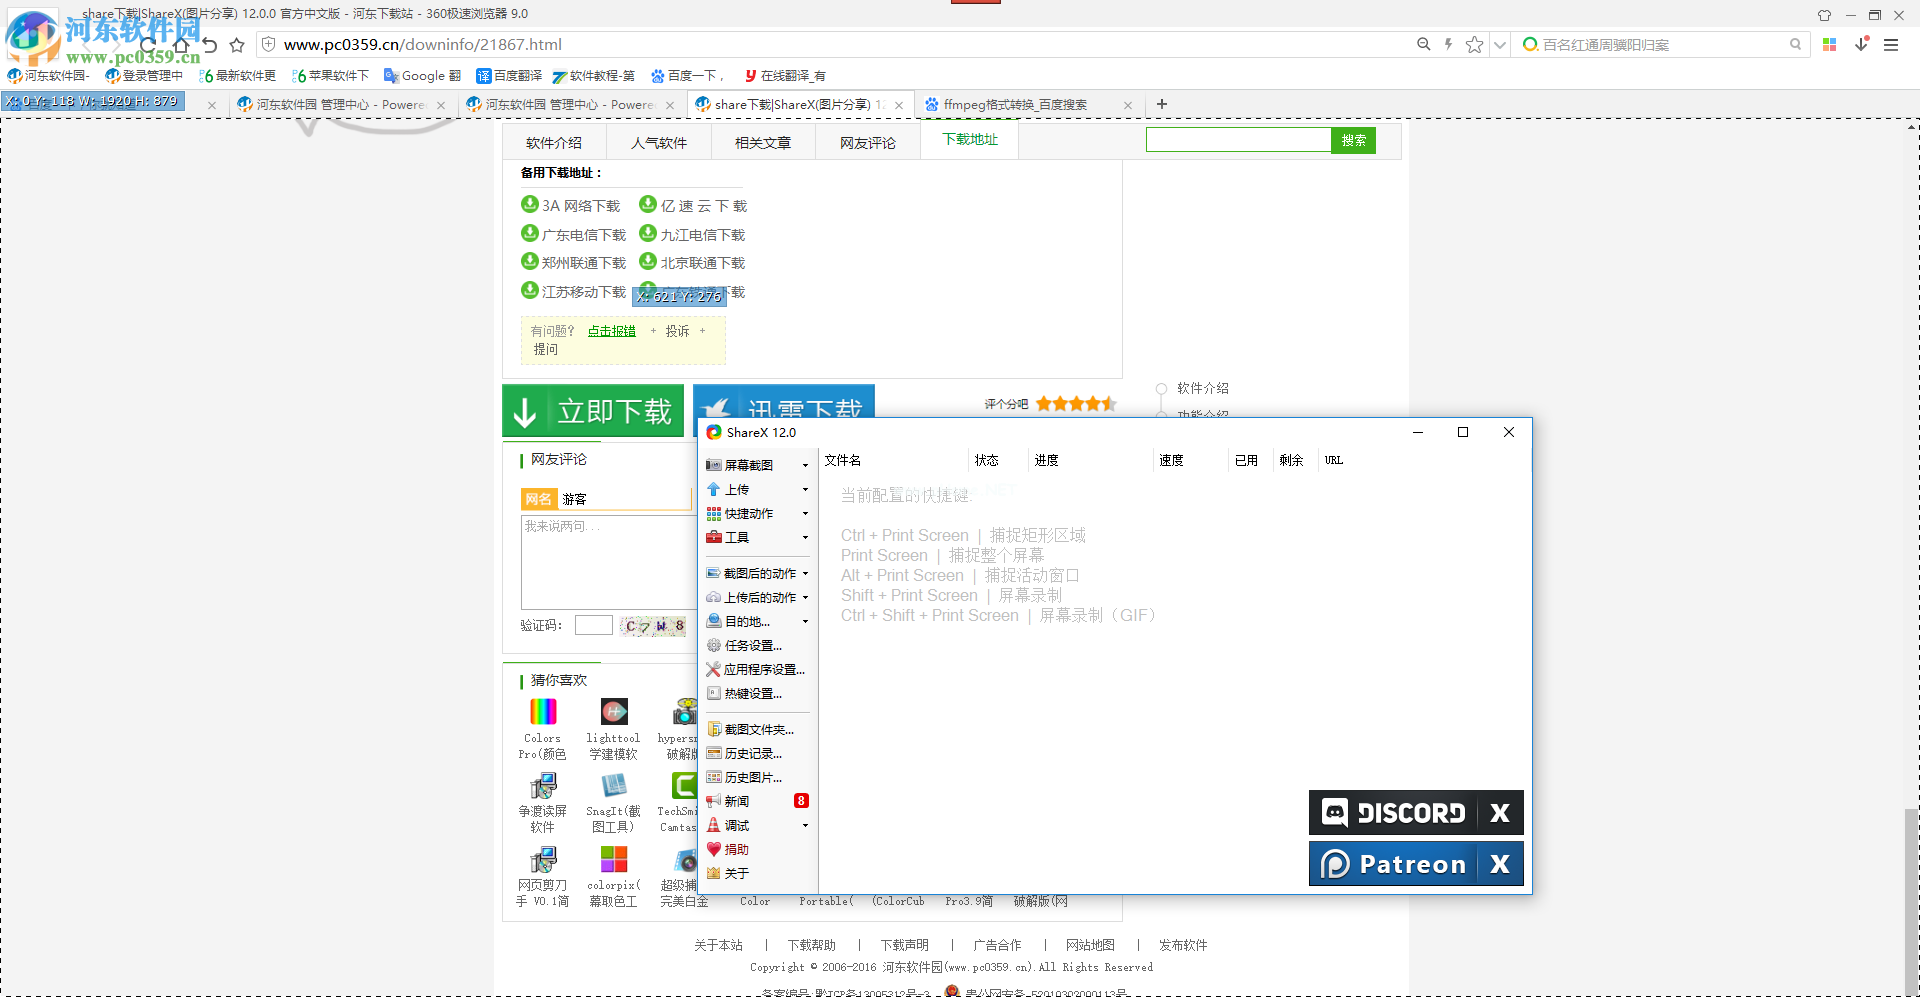Click the 点击报错 link
The width and height of the screenshot is (1920, 997).
click(611, 331)
